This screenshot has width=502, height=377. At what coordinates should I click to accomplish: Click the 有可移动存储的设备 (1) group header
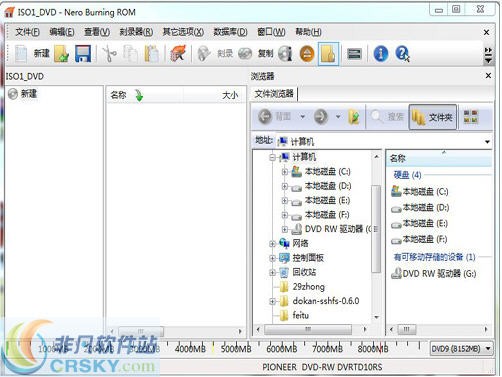tap(434, 257)
